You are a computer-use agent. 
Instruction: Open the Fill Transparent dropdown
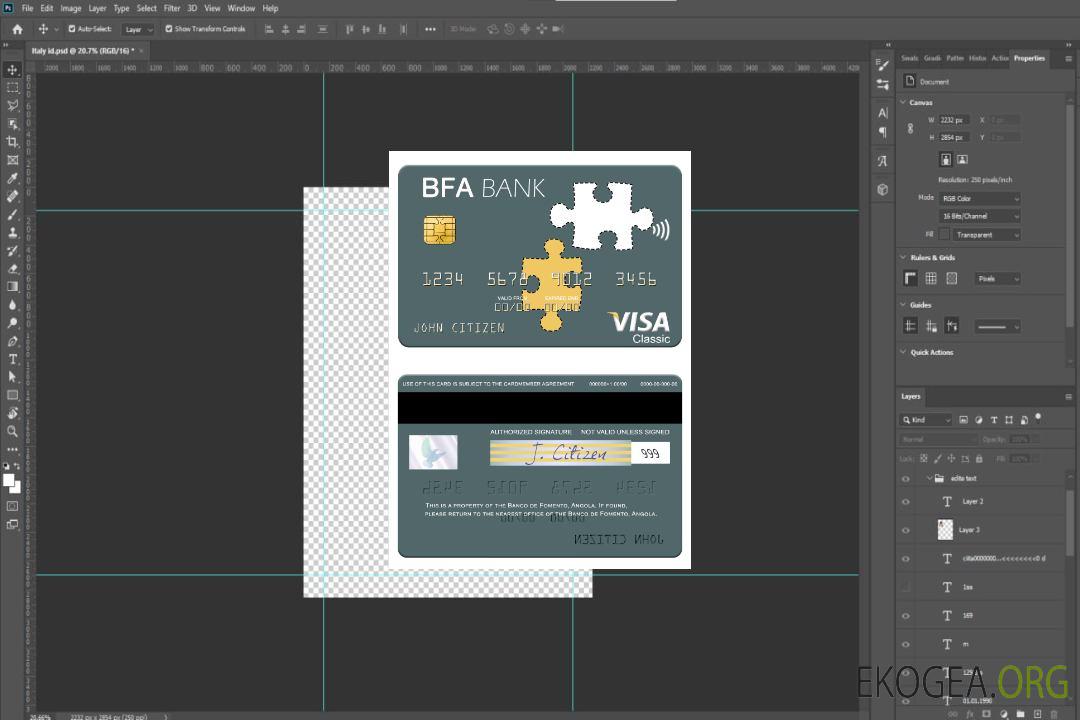pos(986,235)
